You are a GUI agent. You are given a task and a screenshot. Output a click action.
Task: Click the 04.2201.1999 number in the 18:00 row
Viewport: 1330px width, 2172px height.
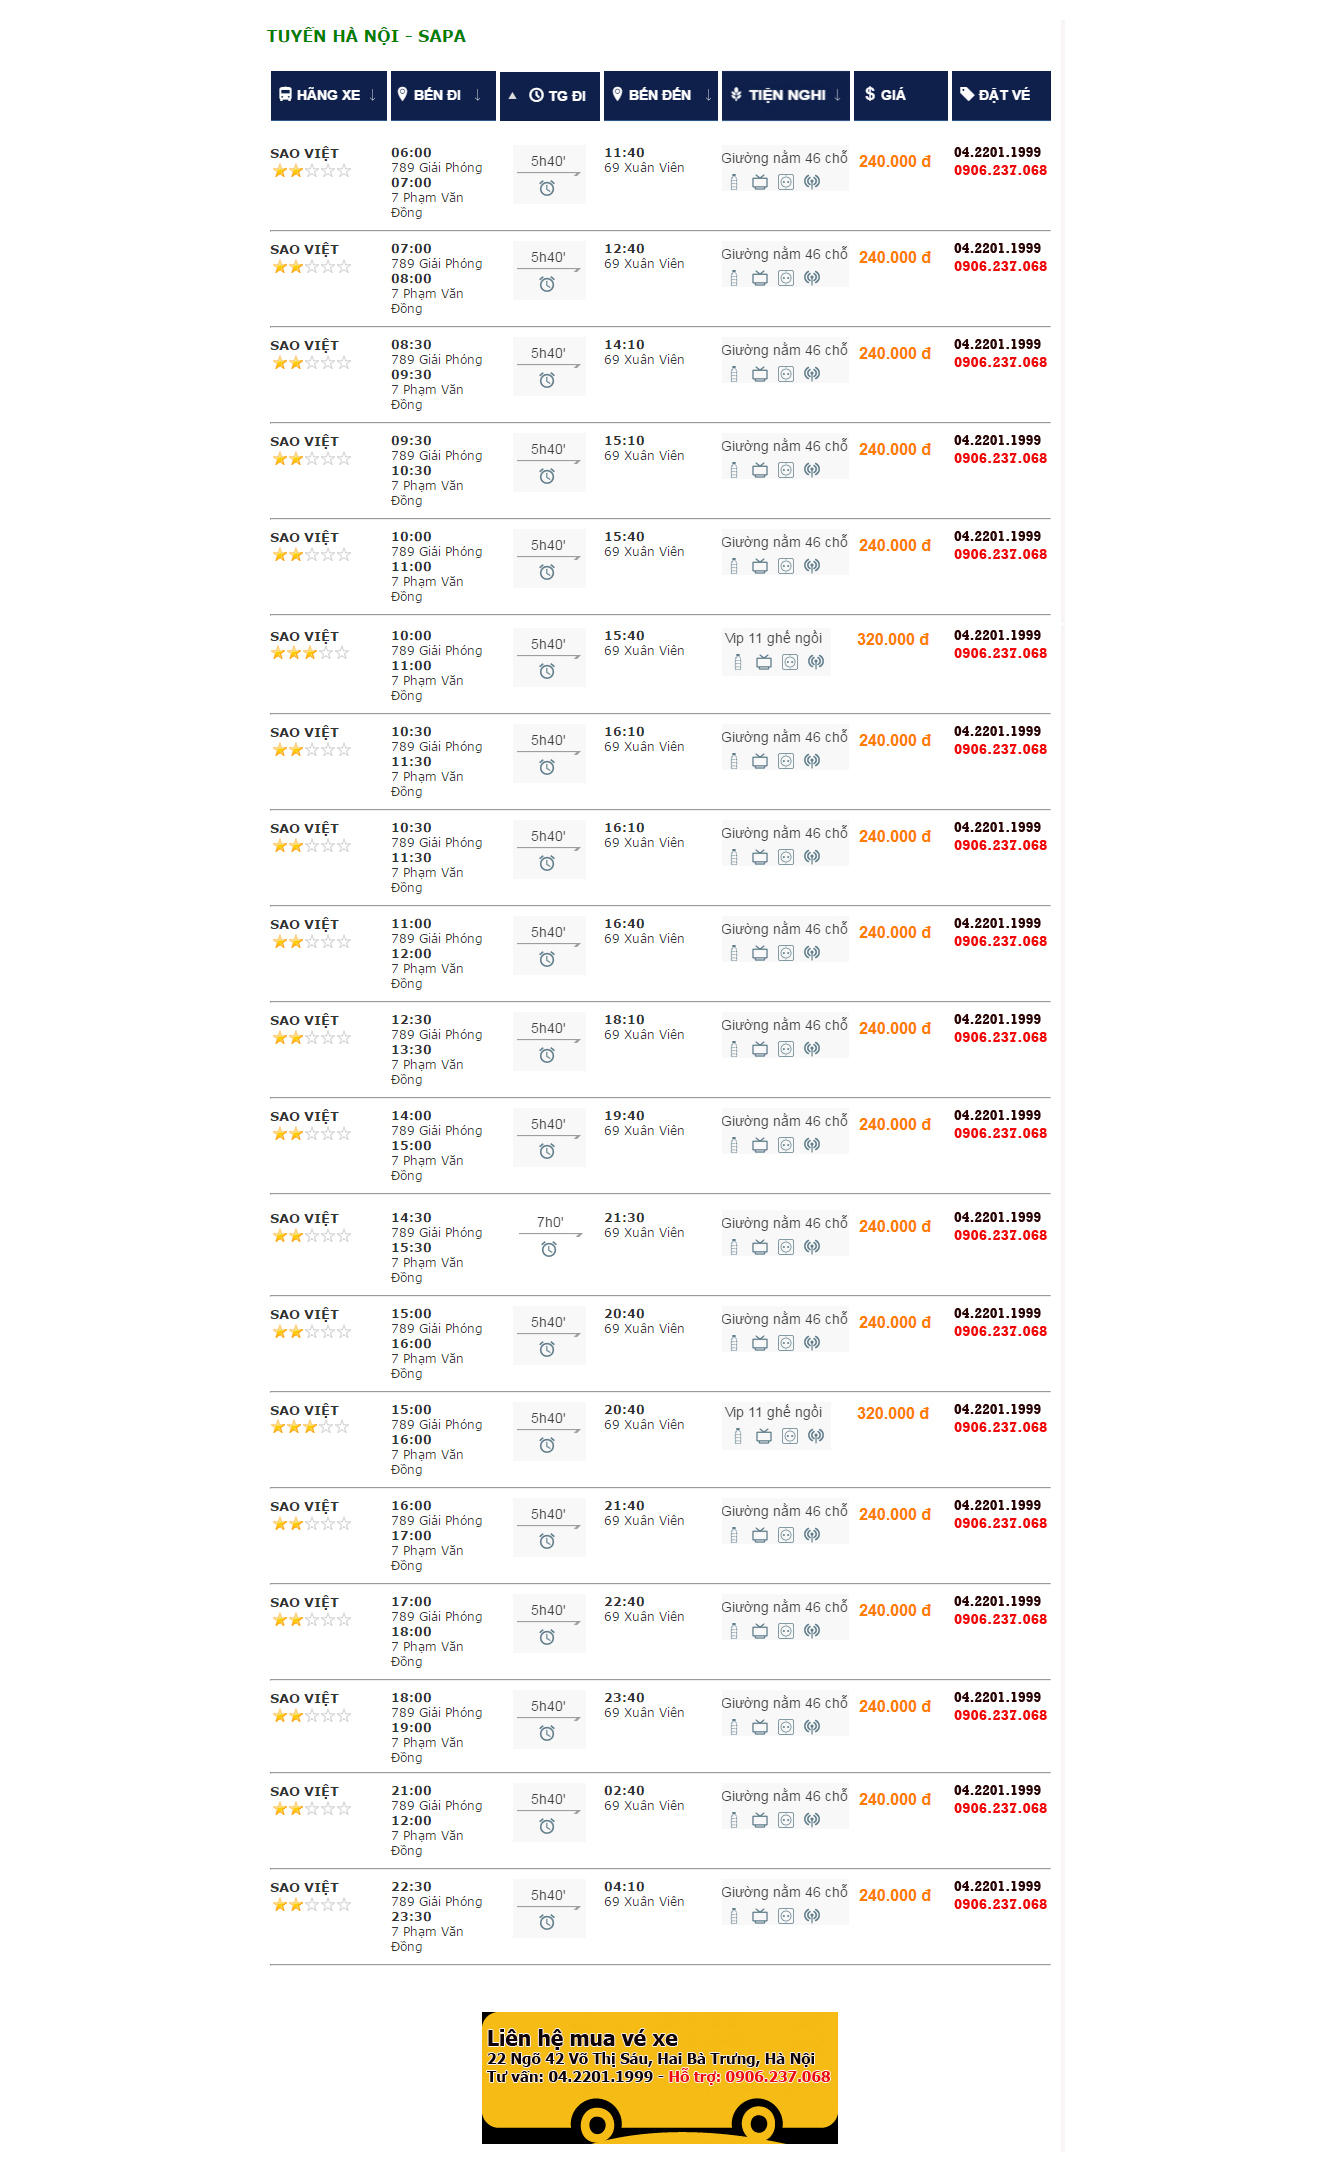point(997,1697)
